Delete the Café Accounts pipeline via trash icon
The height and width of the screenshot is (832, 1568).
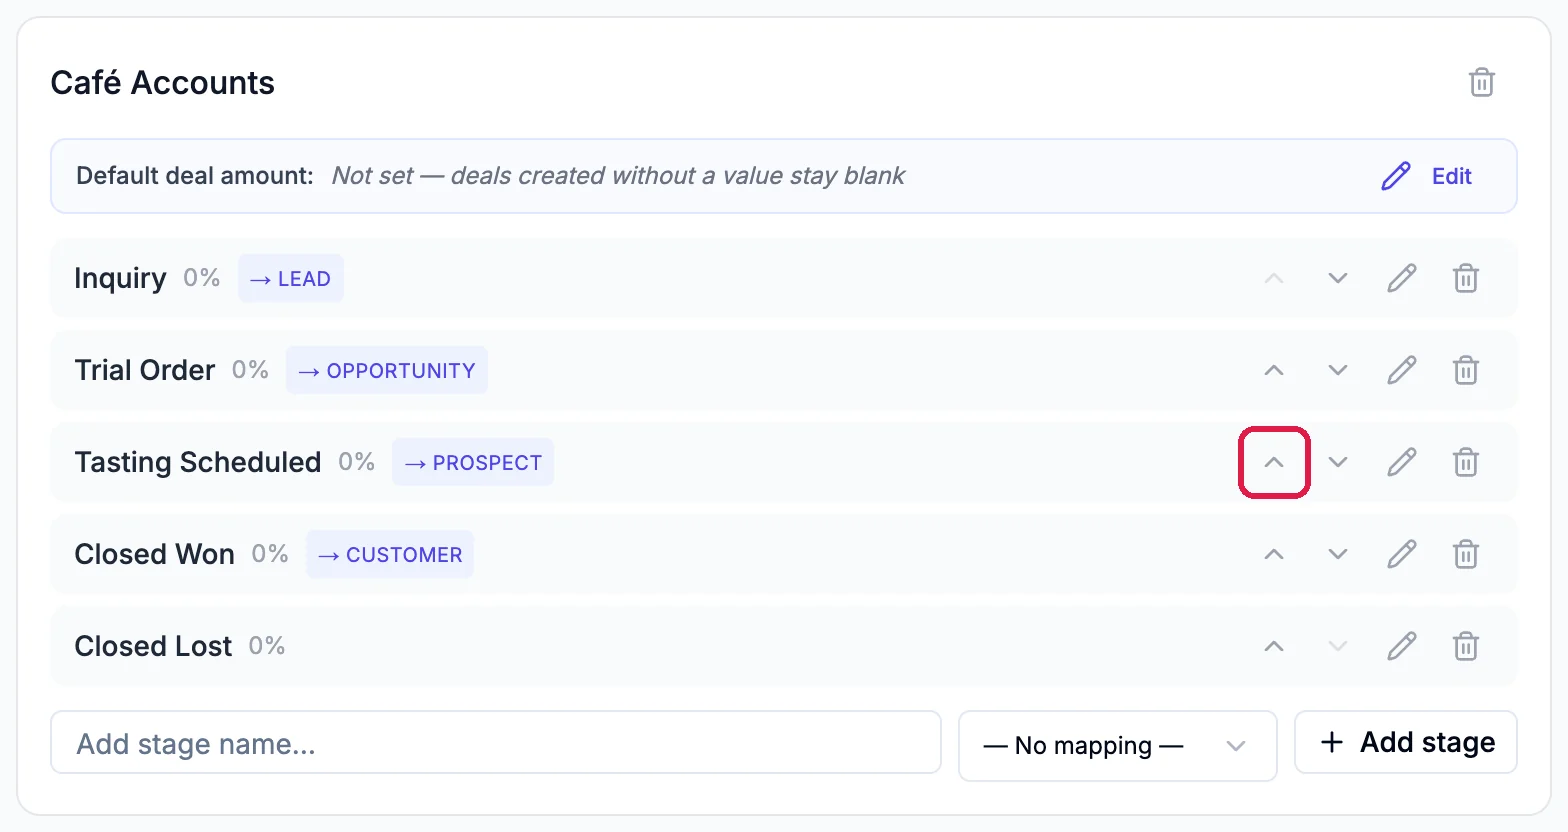point(1481,82)
